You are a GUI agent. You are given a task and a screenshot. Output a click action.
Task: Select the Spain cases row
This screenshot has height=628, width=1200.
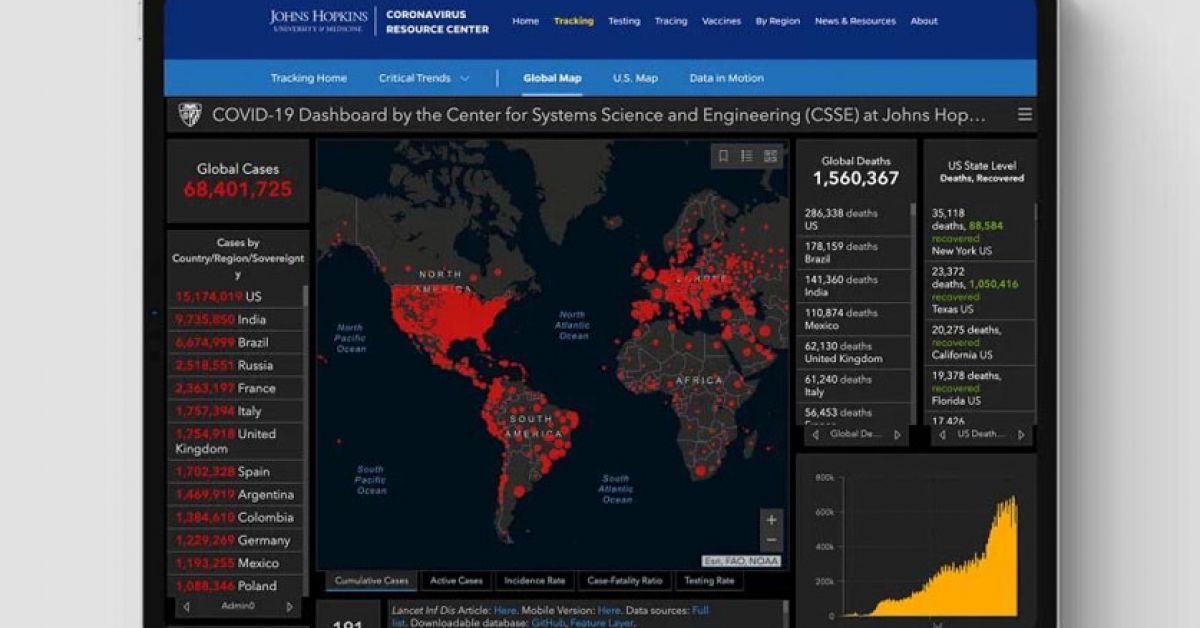[x=237, y=471]
